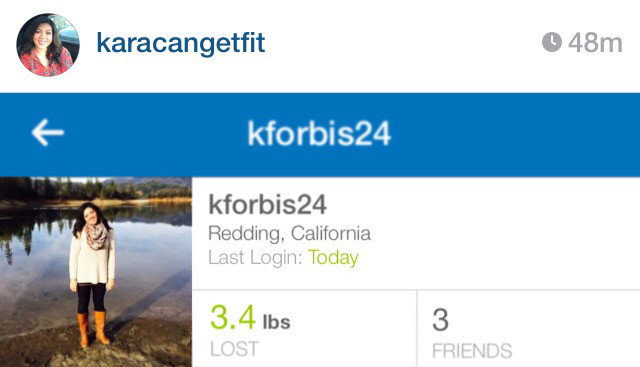The height and width of the screenshot is (367, 640).
Task: Select the gray kforbis24 profile name
Action: (x=267, y=204)
